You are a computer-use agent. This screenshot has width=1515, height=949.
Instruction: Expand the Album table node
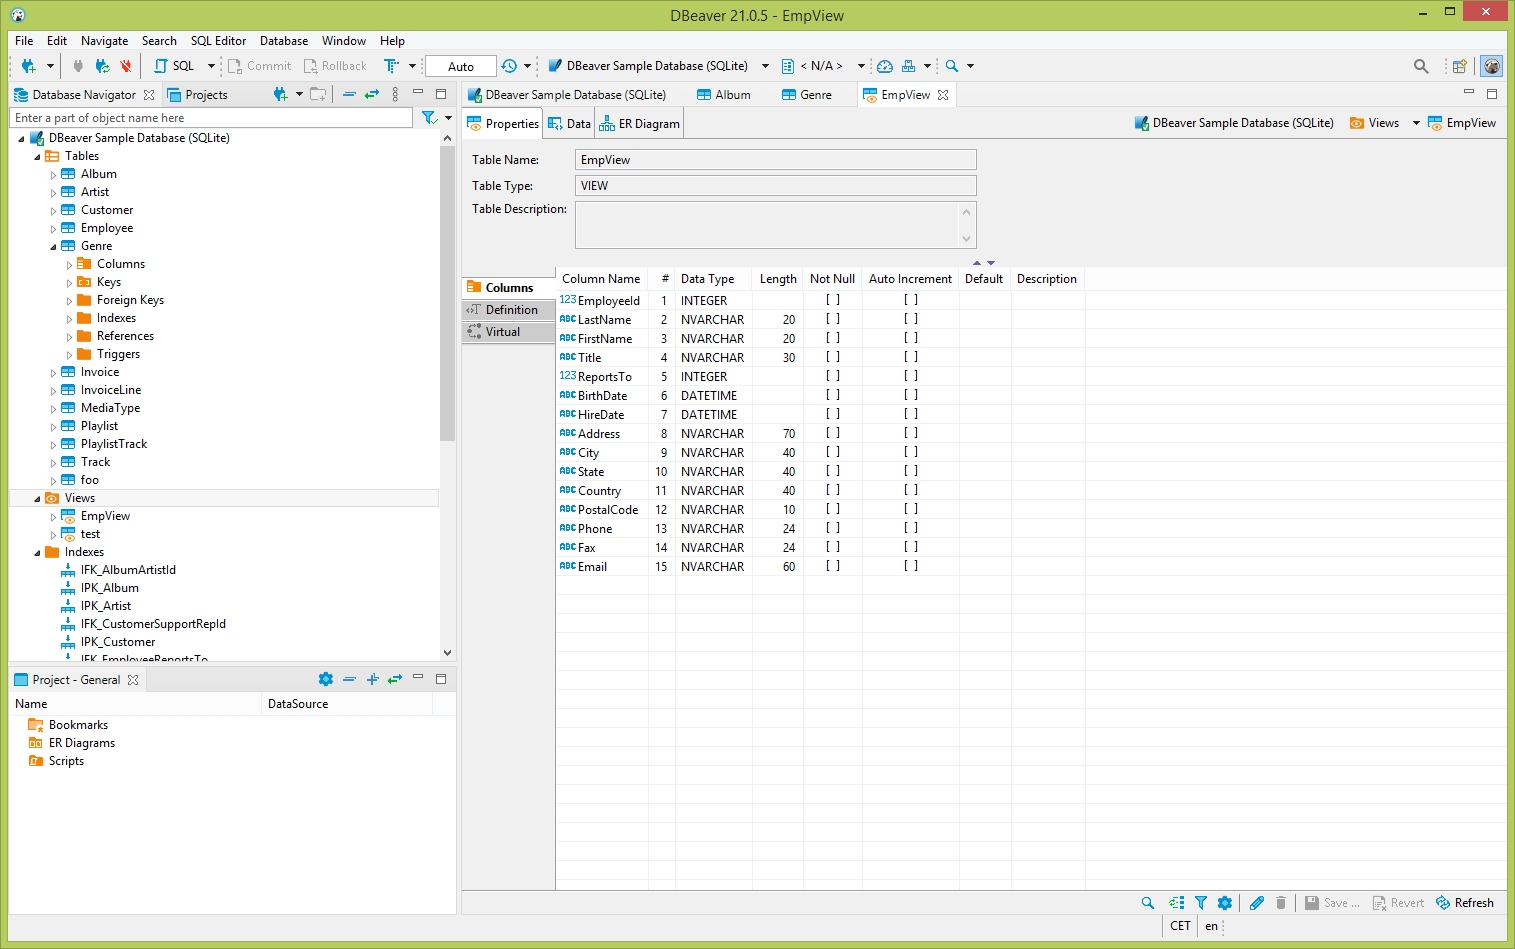[54, 175]
